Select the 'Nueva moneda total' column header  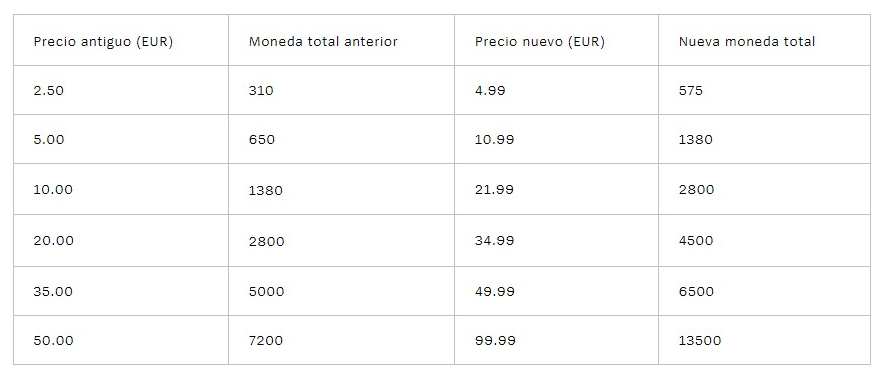pyautogui.click(x=764, y=40)
